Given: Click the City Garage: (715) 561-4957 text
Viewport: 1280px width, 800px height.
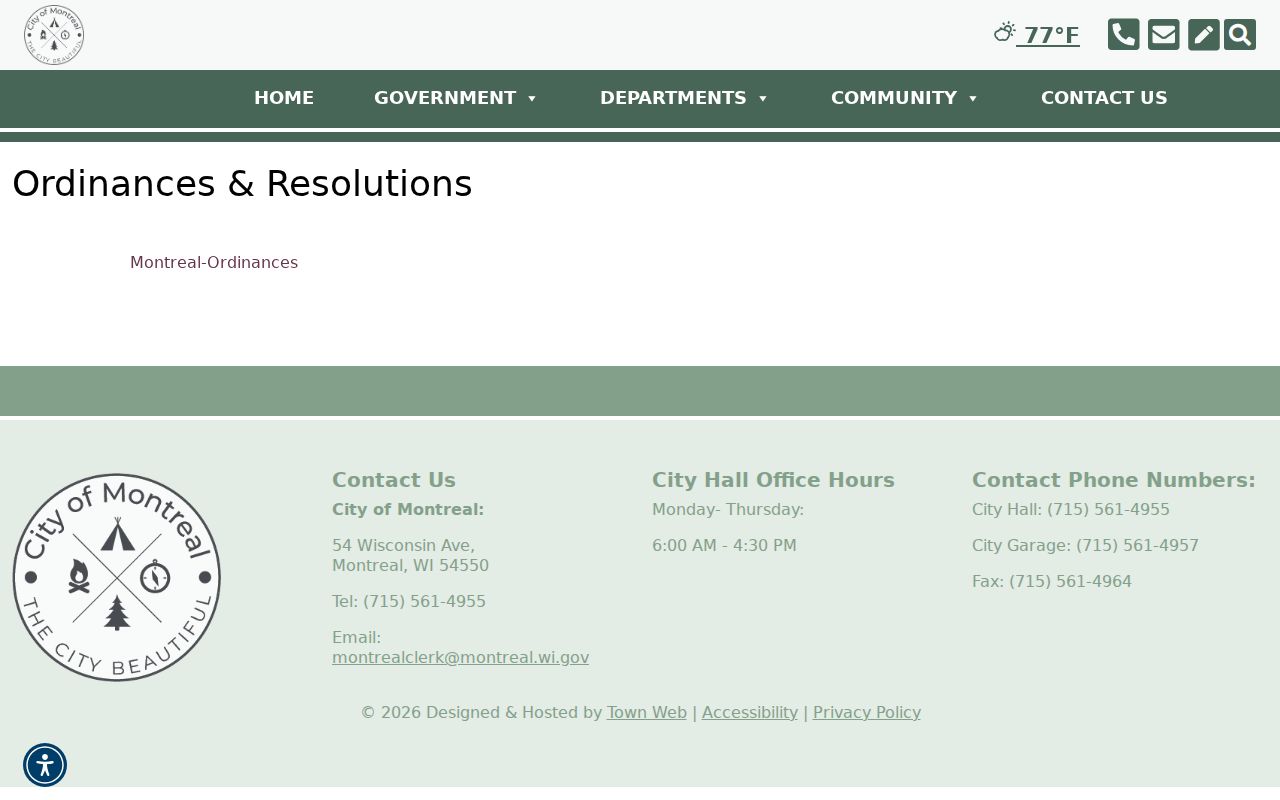Looking at the screenshot, I should (1085, 546).
